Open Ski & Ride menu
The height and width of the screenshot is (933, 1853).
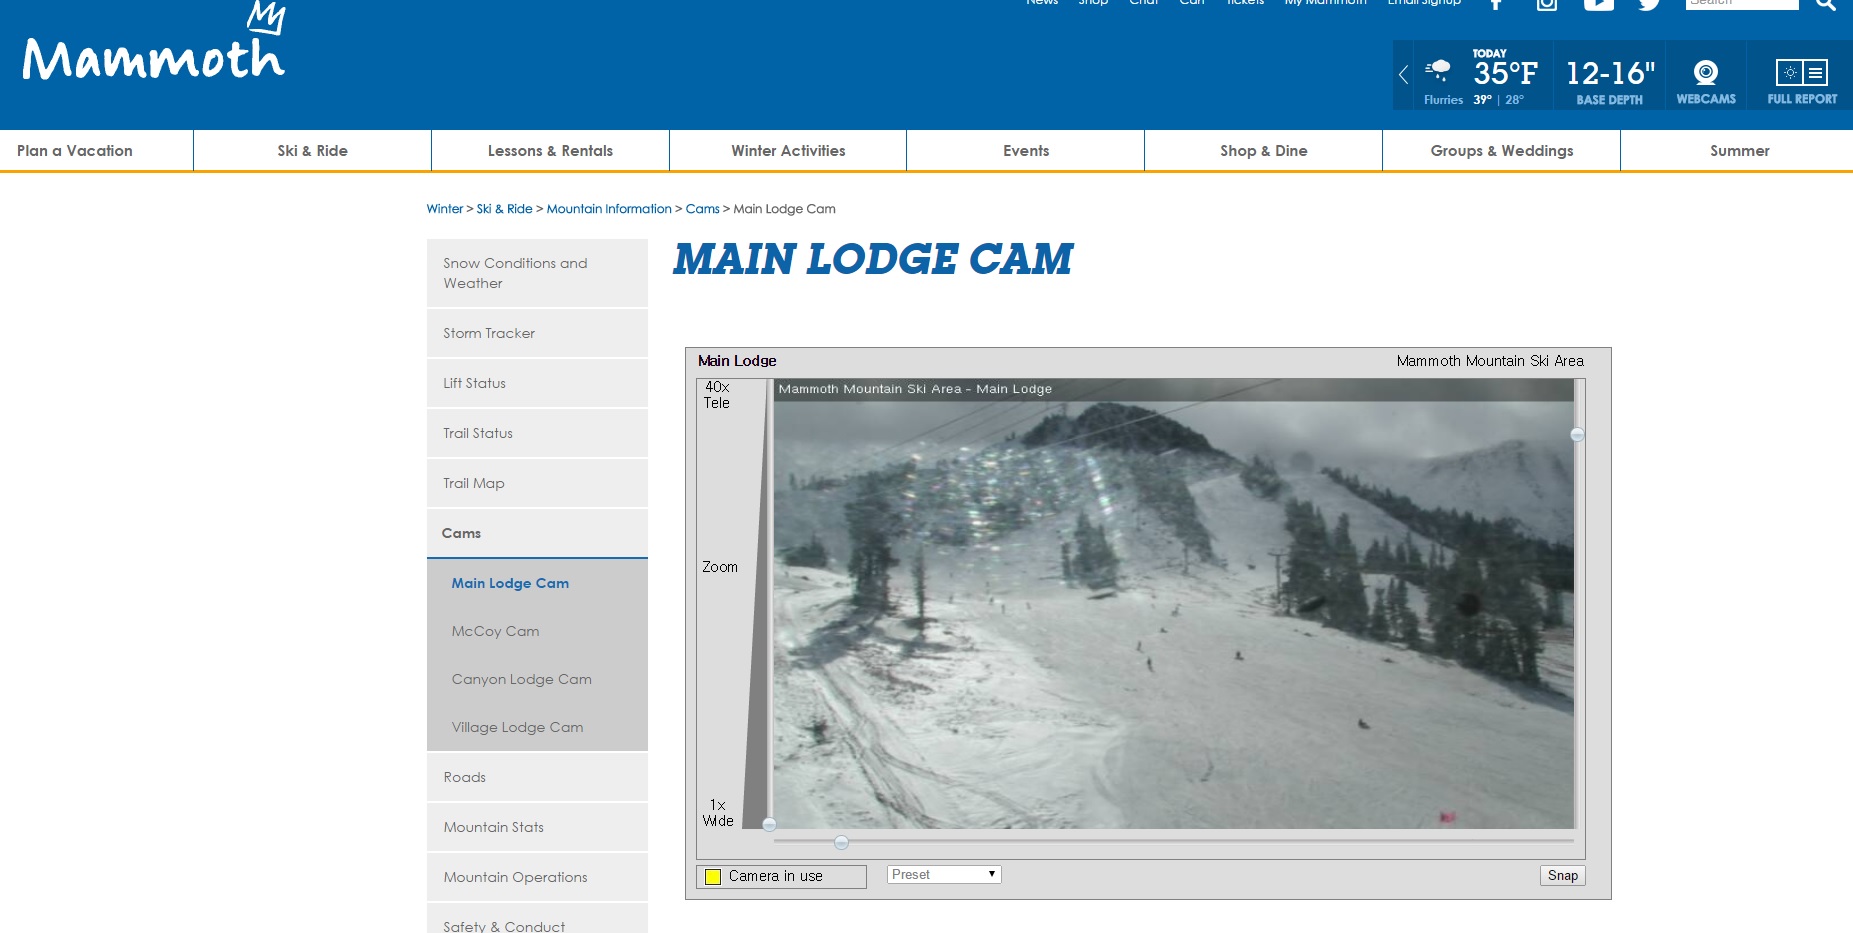coord(313,151)
